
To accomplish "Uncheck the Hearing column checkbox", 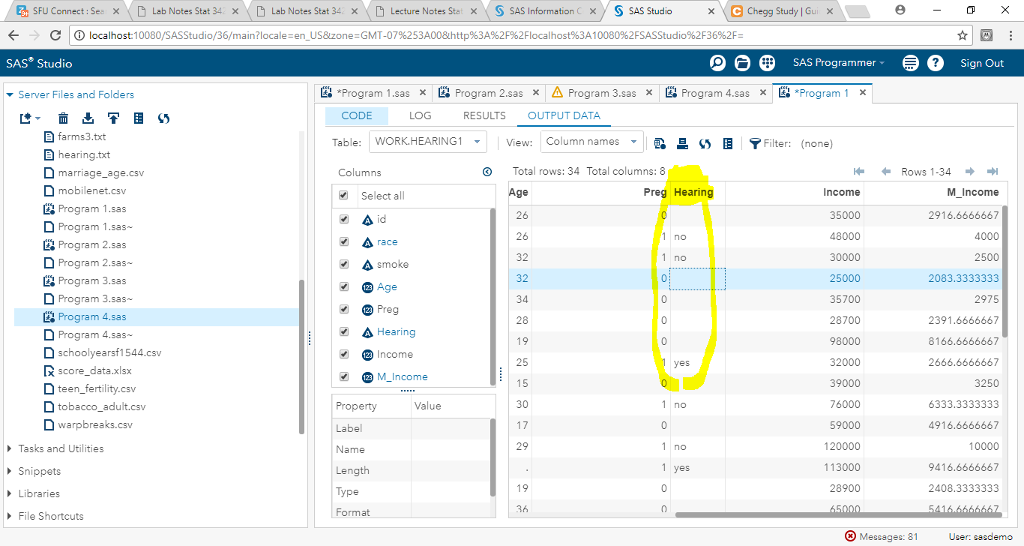I will pyautogui.click(x=344, y=332).
